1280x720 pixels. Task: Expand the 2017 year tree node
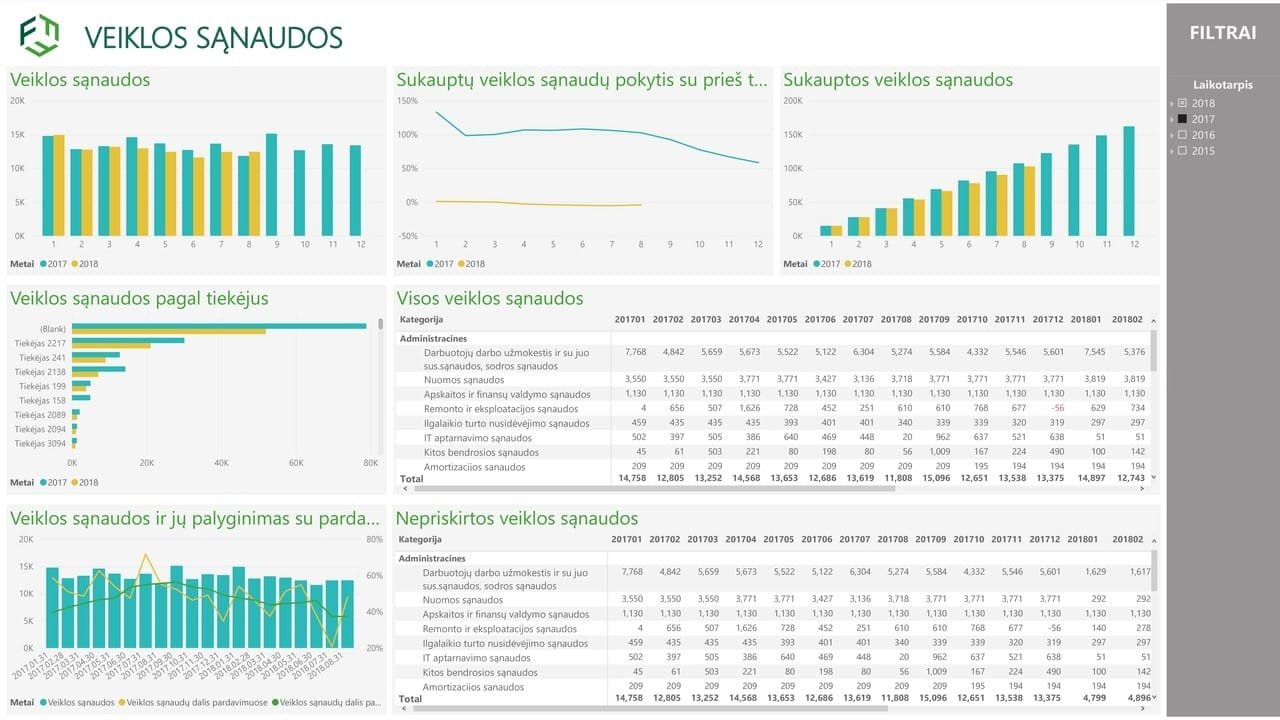point(1172,119)
